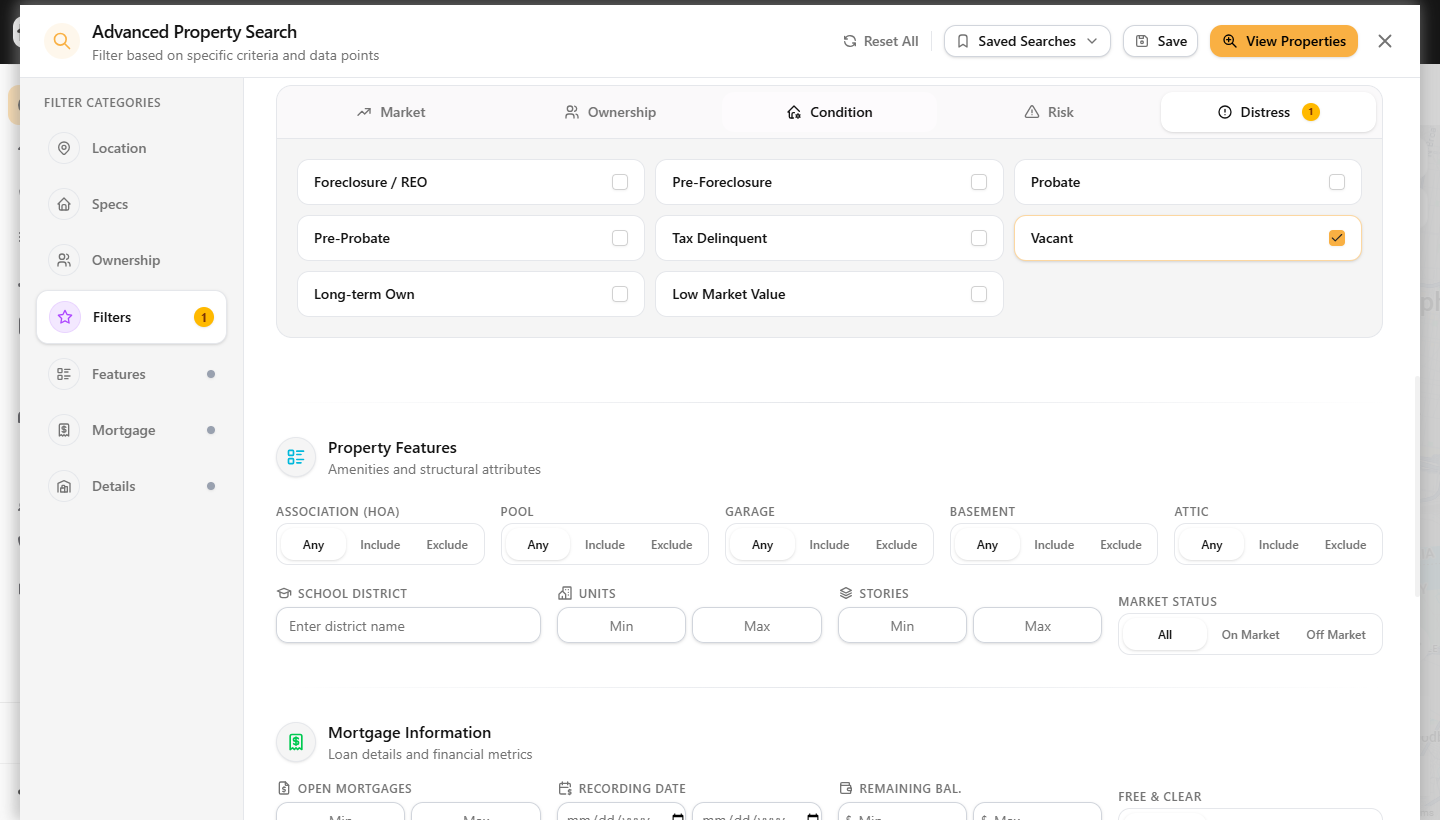This screenshot has width=1440, height=820.
Task: Set Attic to Include
Action: click(x=1278, y=545)
